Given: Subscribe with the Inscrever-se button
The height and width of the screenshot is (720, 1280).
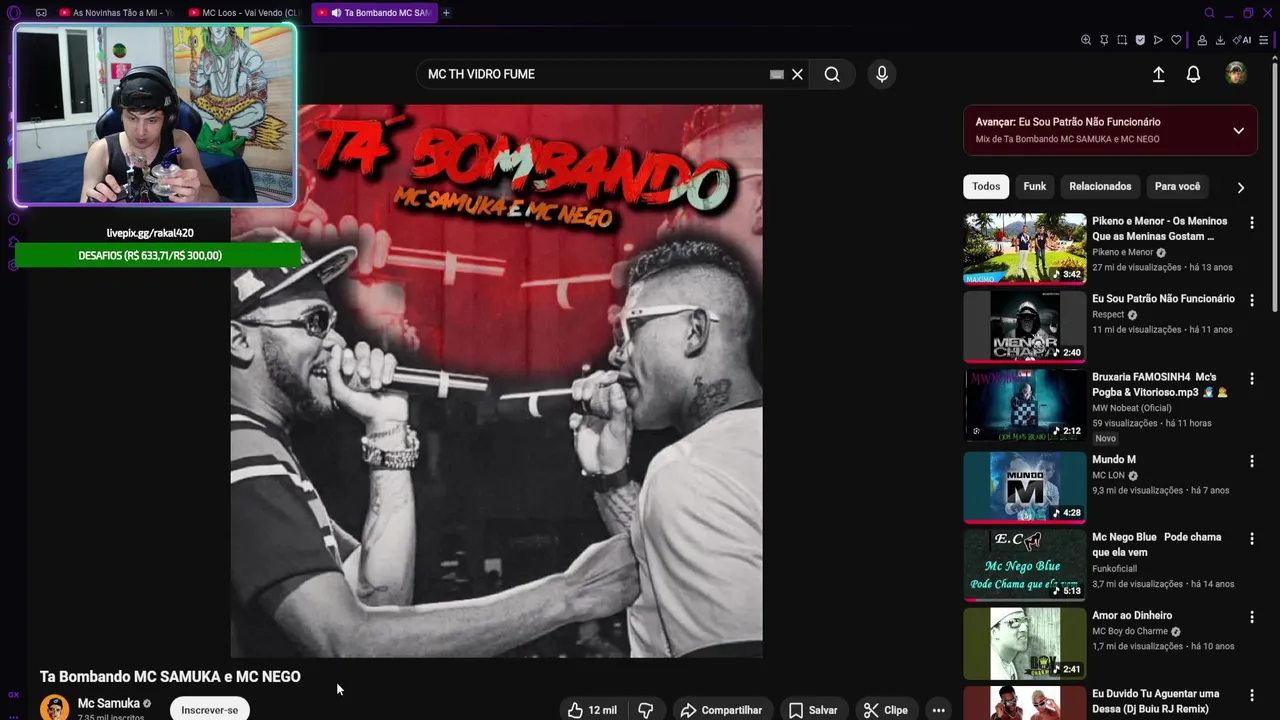Looking at the screenshot, I should [210, 709].
